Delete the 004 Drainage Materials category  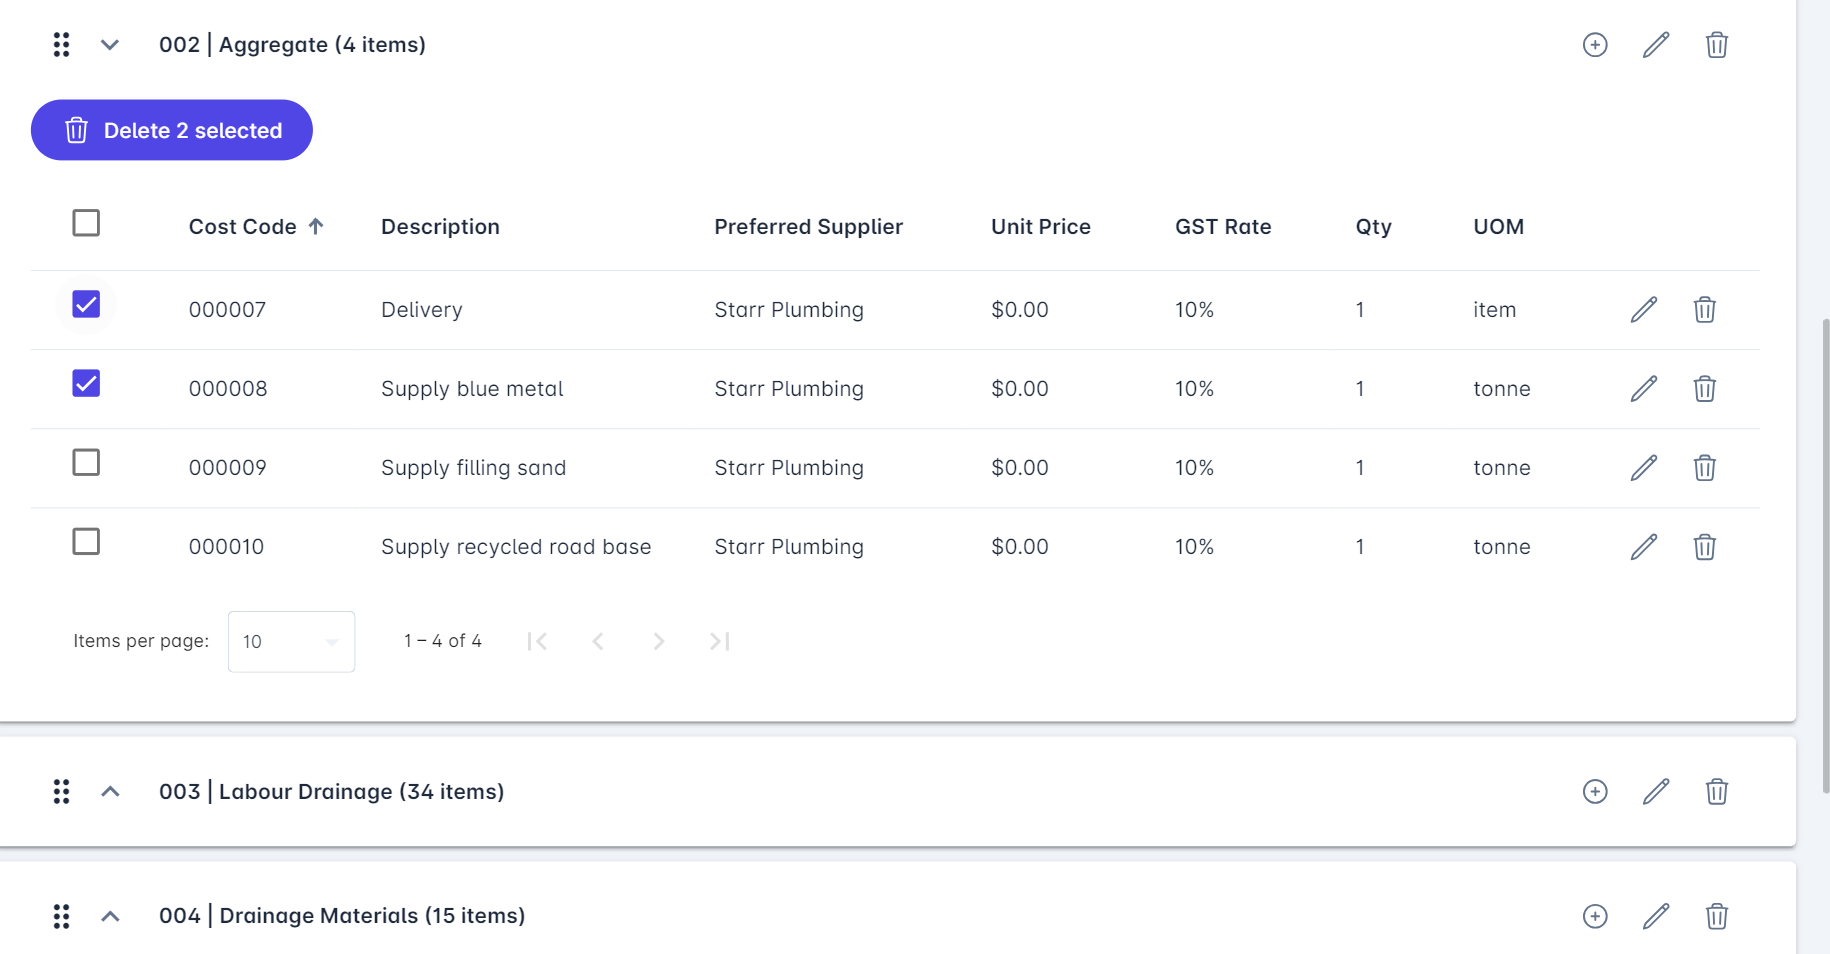[x=1717, y=916]
